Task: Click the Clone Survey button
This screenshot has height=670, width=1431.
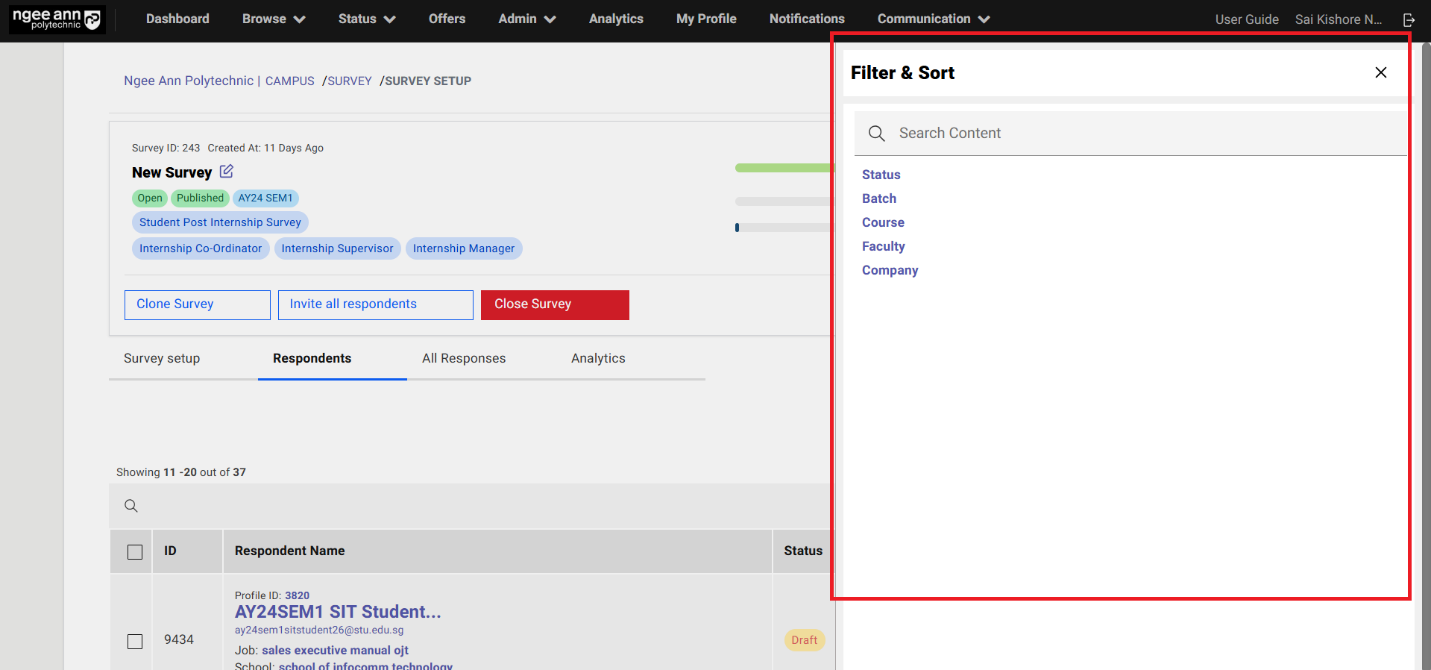Action: click(197, 304)
